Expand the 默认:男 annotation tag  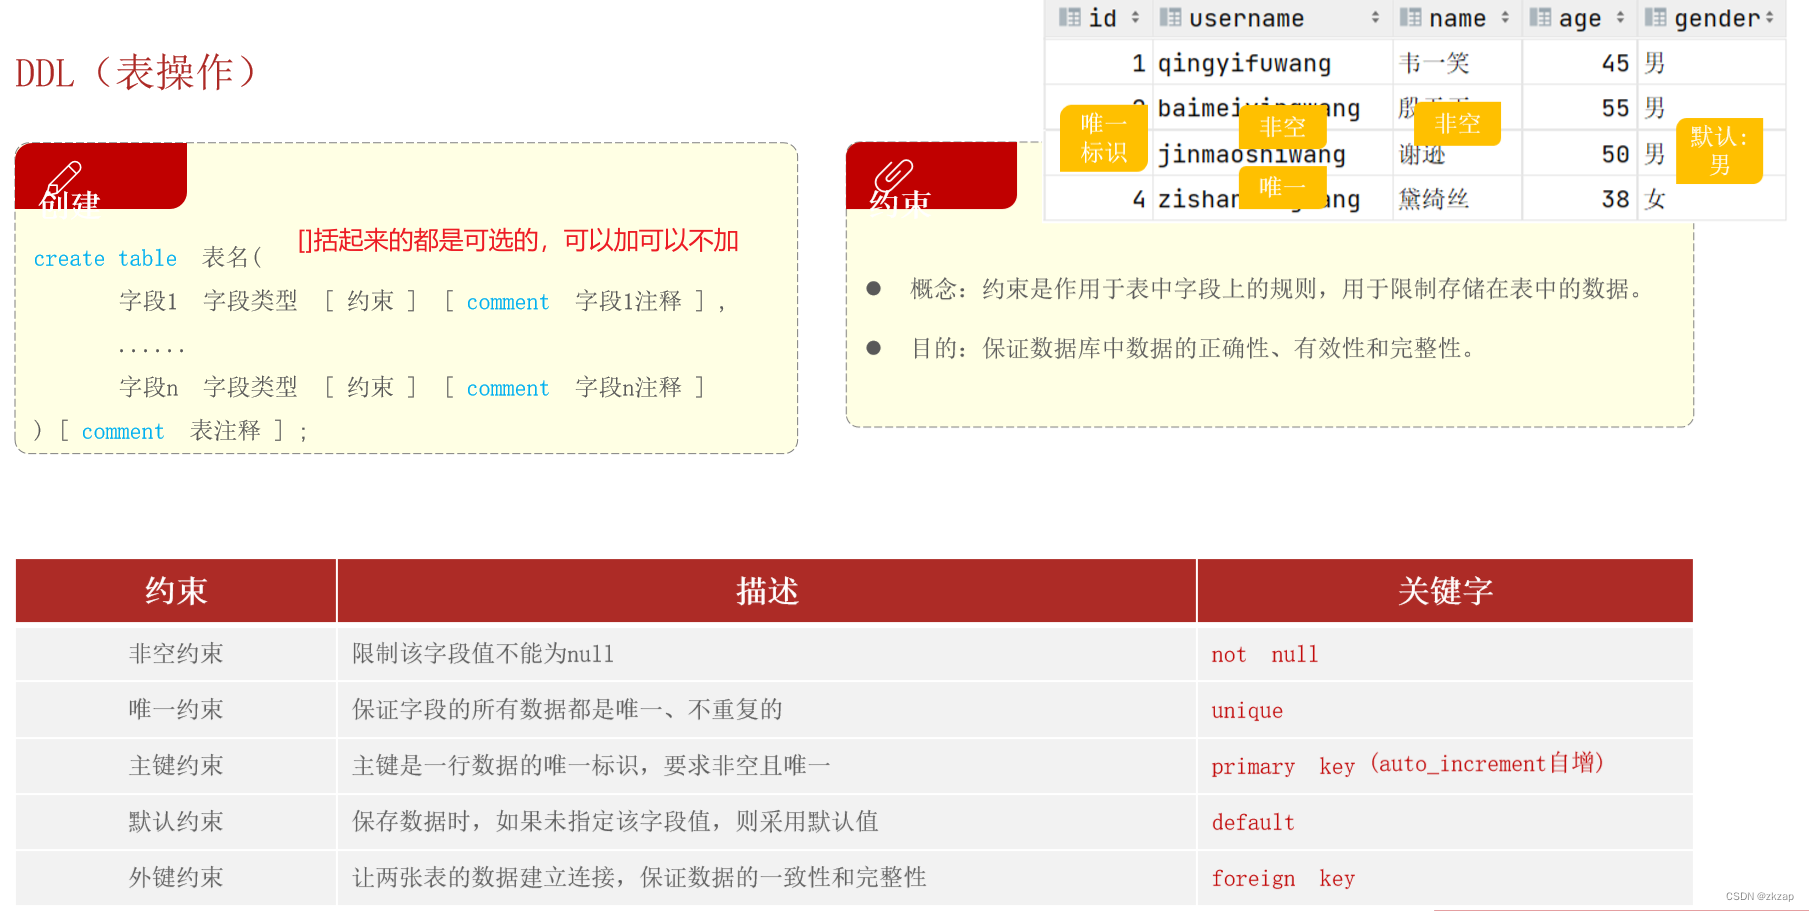point(1721,150)
